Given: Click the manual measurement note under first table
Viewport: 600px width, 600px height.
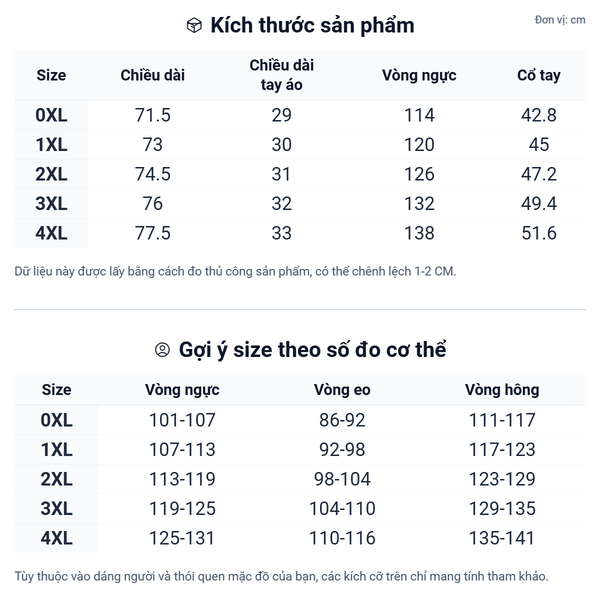Looking at the screenshot, I should click(x=235, y=271).
